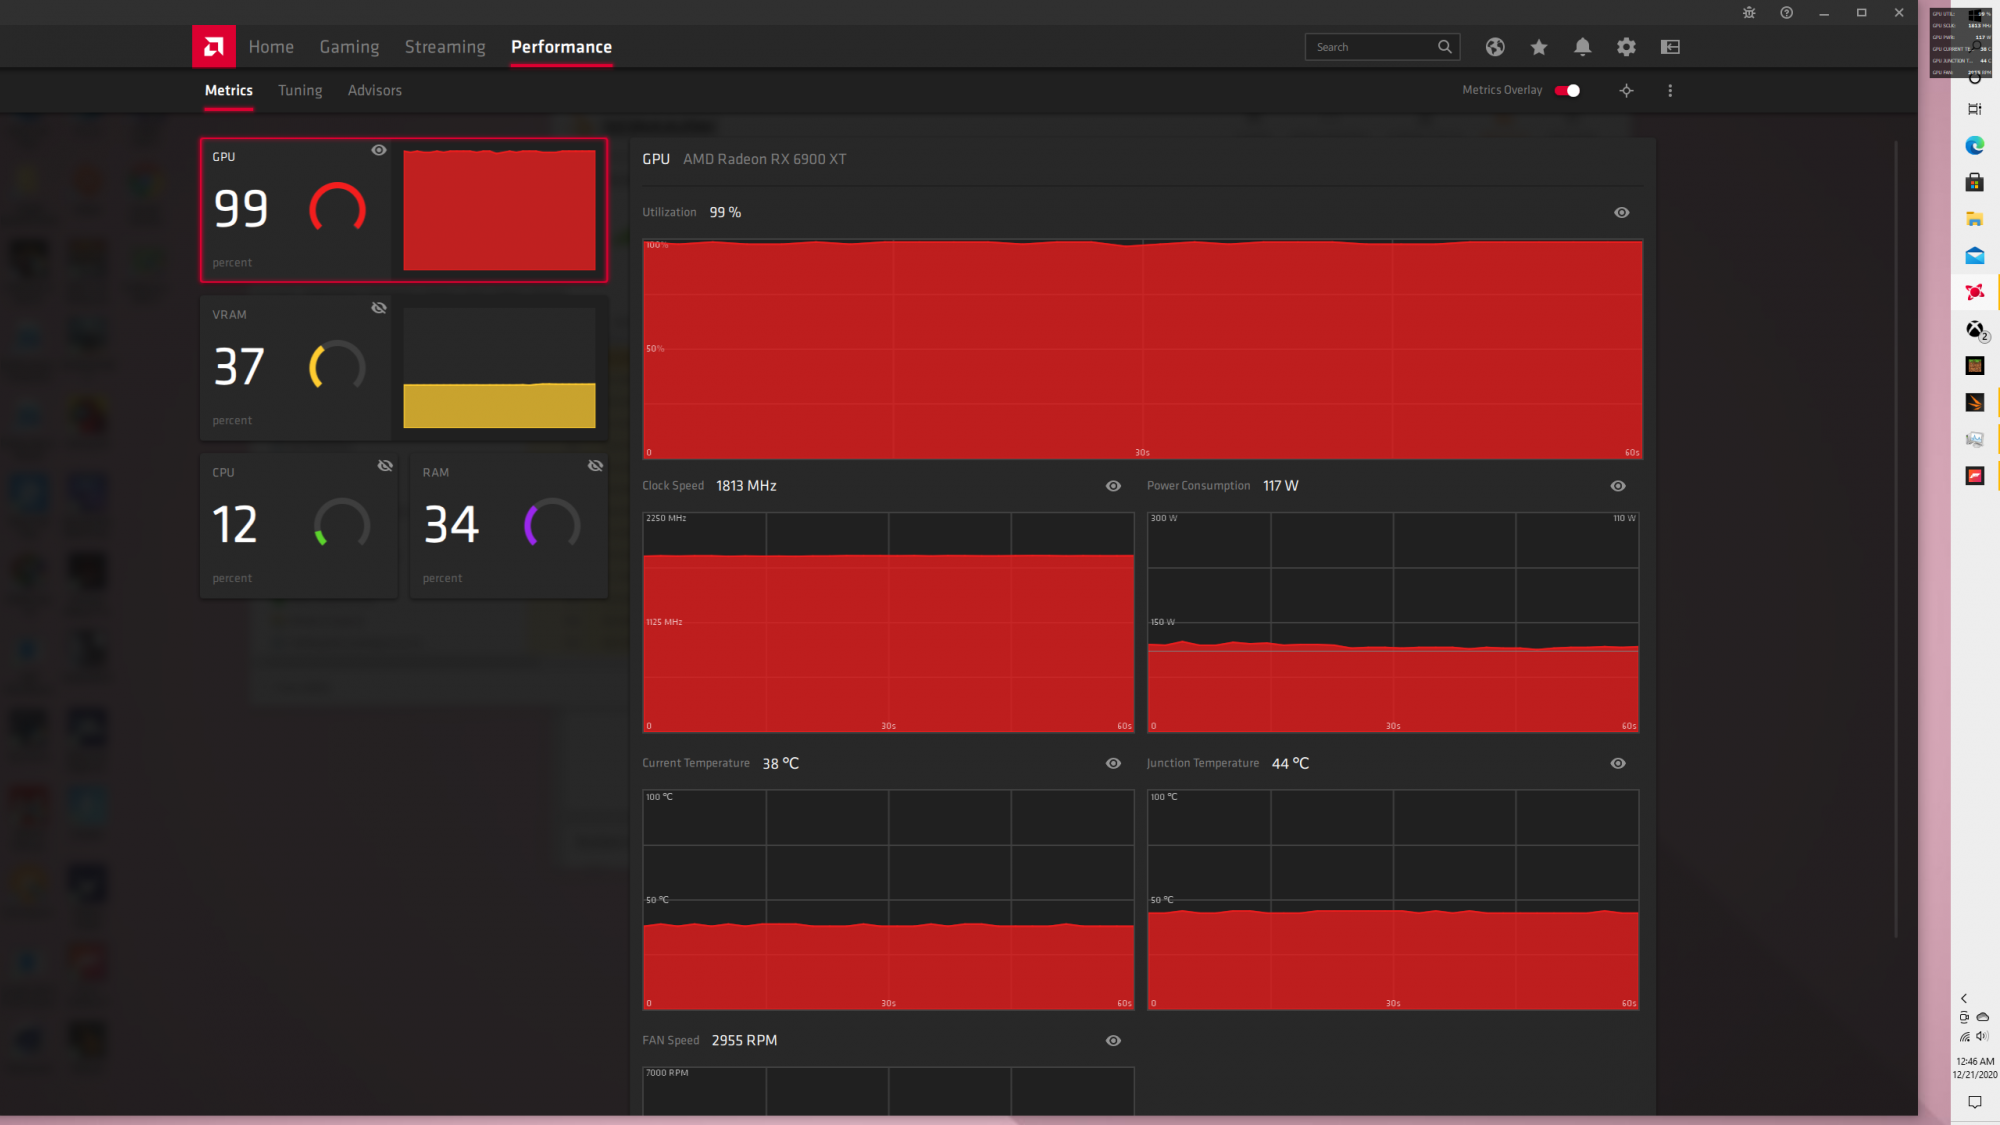Select the CPU metrics card
Screen dimensions: 2000x1125
[x=298, y=525]
